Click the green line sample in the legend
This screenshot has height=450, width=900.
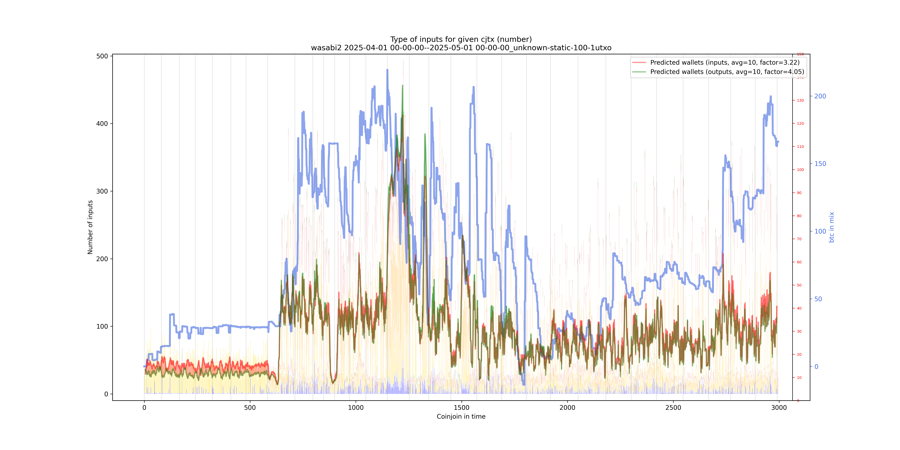tap(639, 71)
